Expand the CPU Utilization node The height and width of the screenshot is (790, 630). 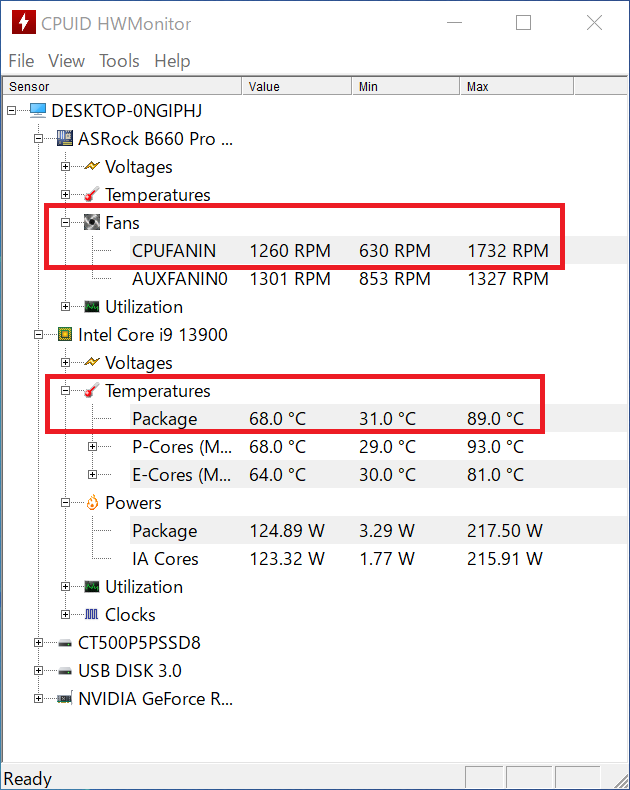coord(65,586)
